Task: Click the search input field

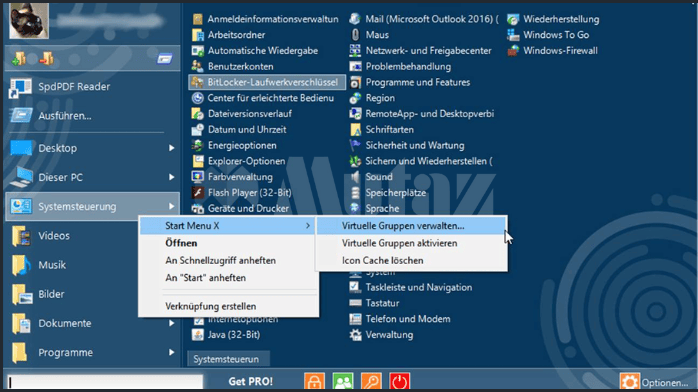Action: pyautogui.click(x=105, y=382)
